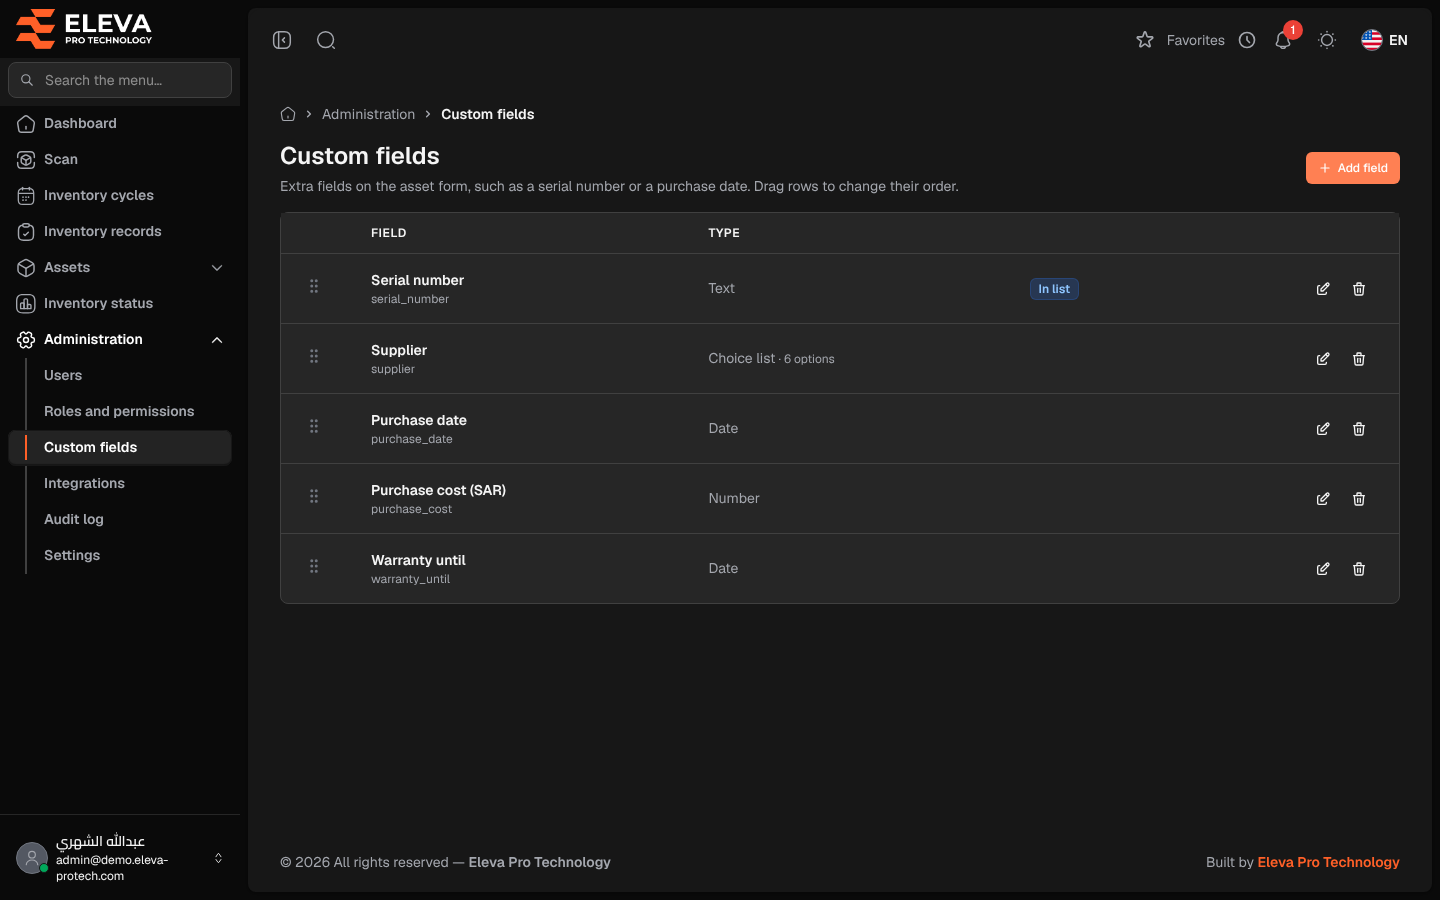
Task: Open the user account switcher arrows
Action: coord(218,858)
